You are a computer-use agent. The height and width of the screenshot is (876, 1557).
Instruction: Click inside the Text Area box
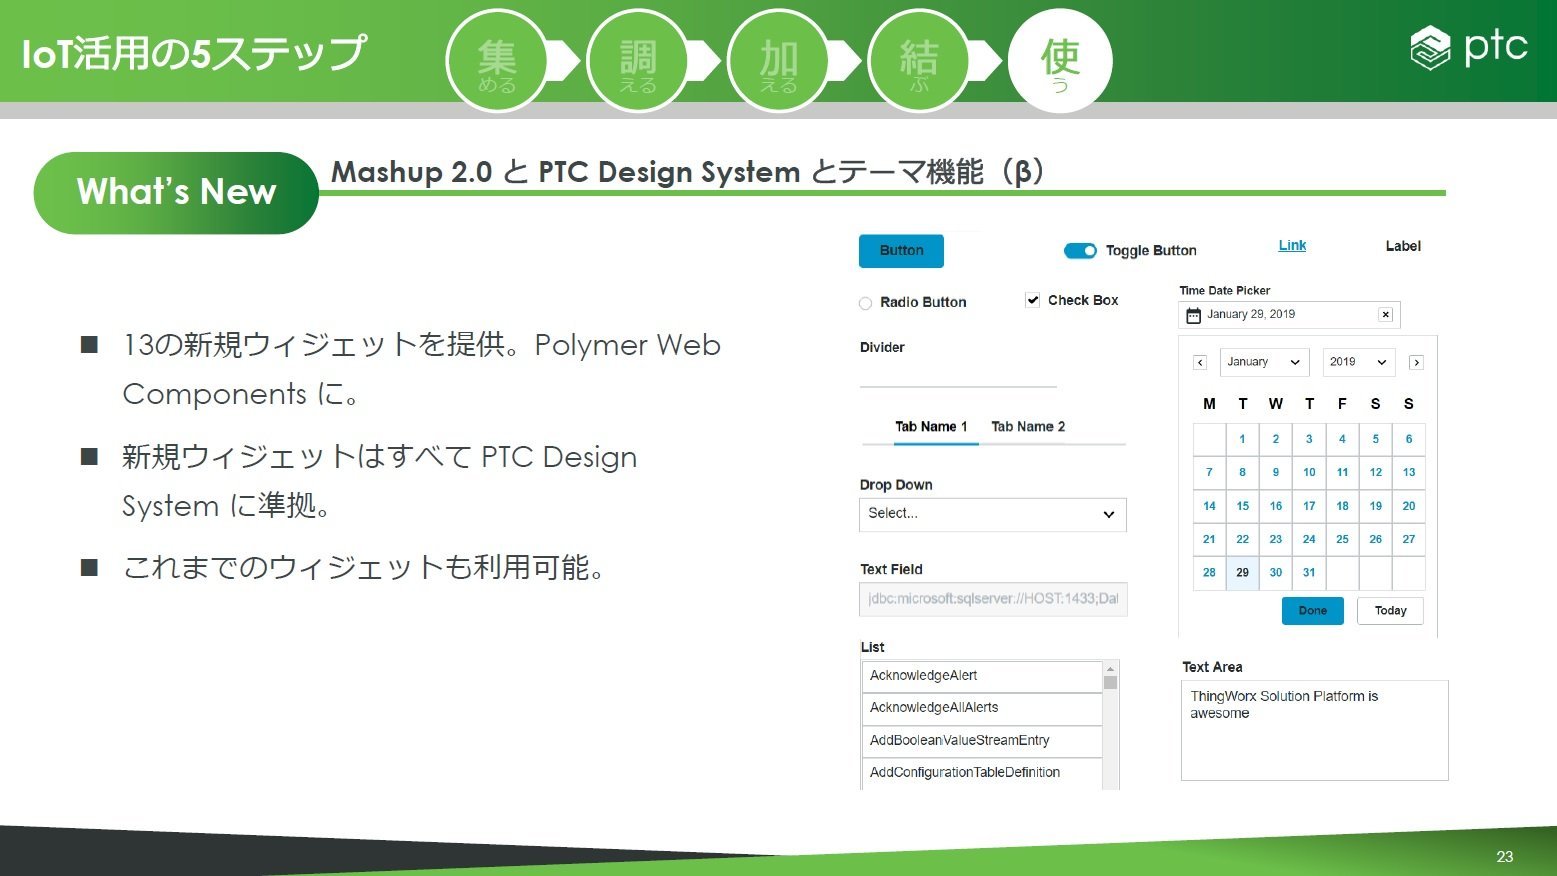point(1314,731)
